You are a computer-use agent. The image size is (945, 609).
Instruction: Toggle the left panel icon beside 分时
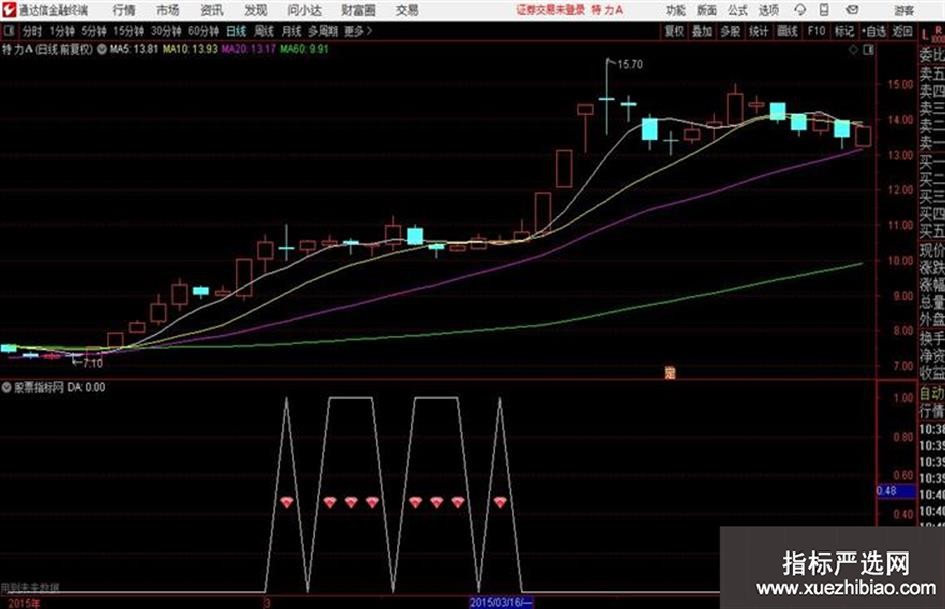8,31
